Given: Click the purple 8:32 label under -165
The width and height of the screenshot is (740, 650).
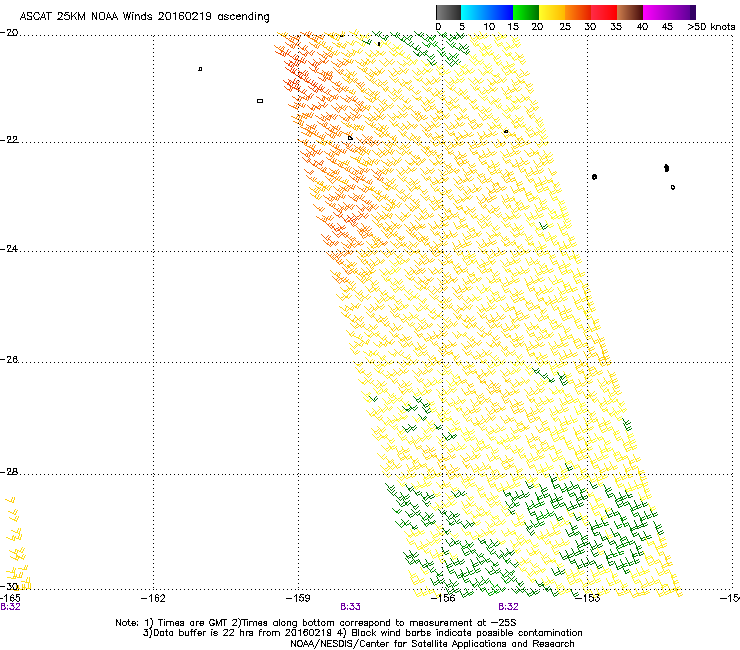Looking at the screenshot, I should (x=10, y=607).
